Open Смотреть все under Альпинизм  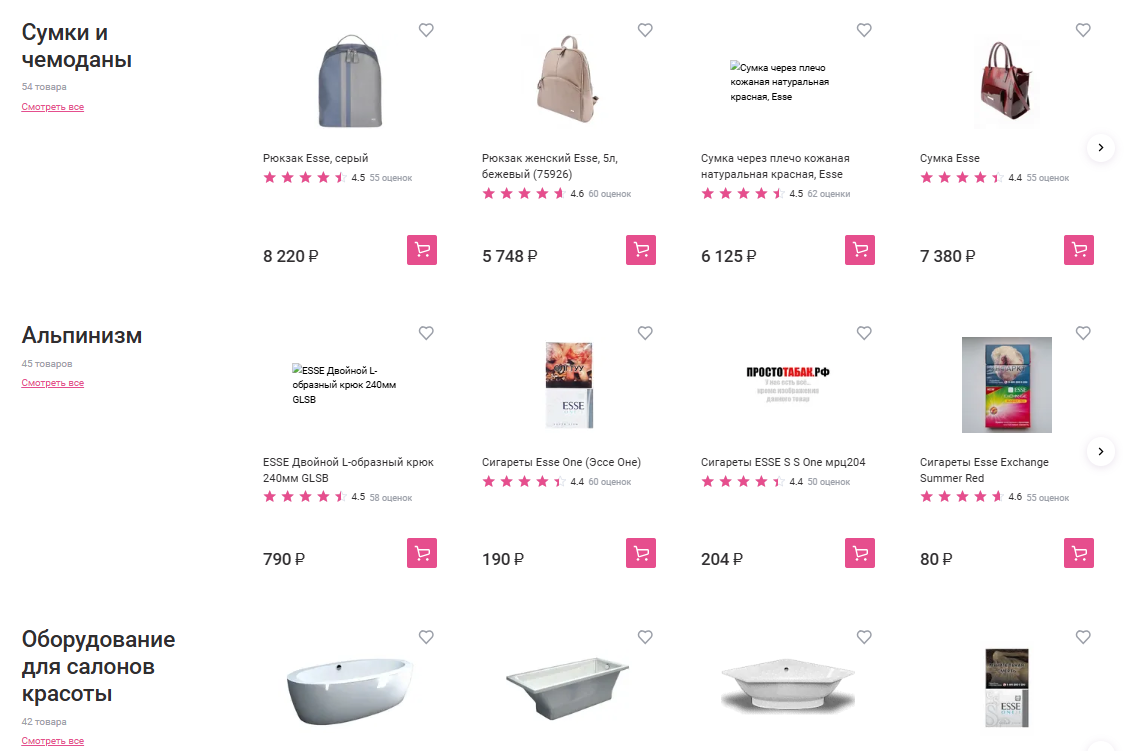click(x=53, y=383)
